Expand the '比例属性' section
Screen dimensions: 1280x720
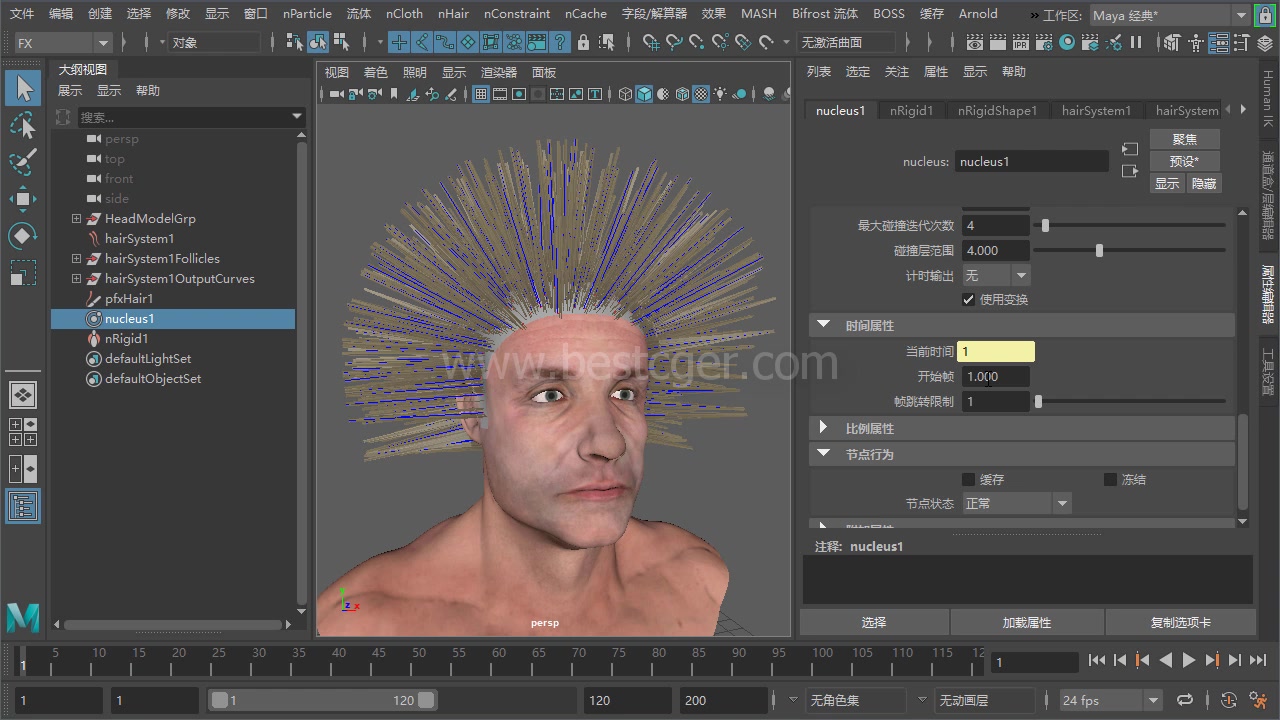point(824,428)
